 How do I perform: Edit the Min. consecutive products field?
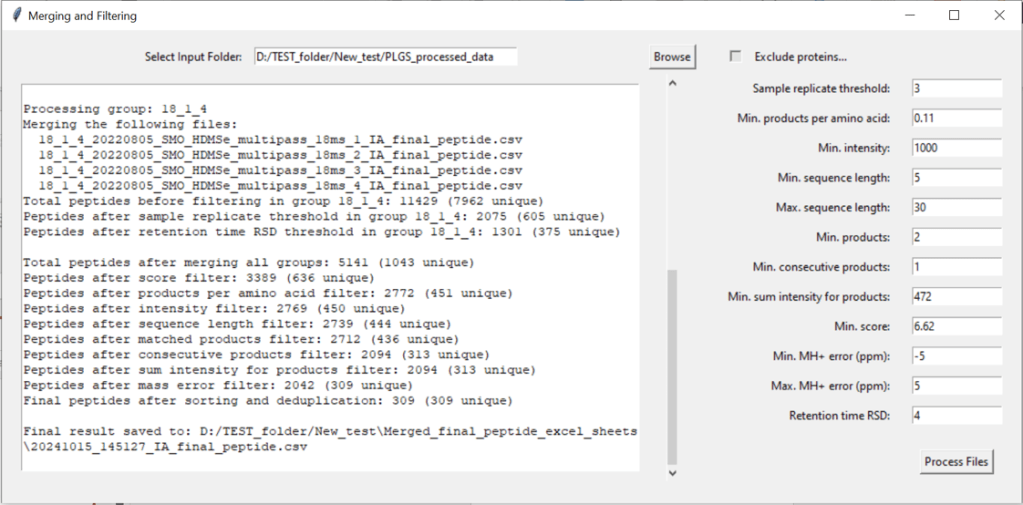pos(955,267)
